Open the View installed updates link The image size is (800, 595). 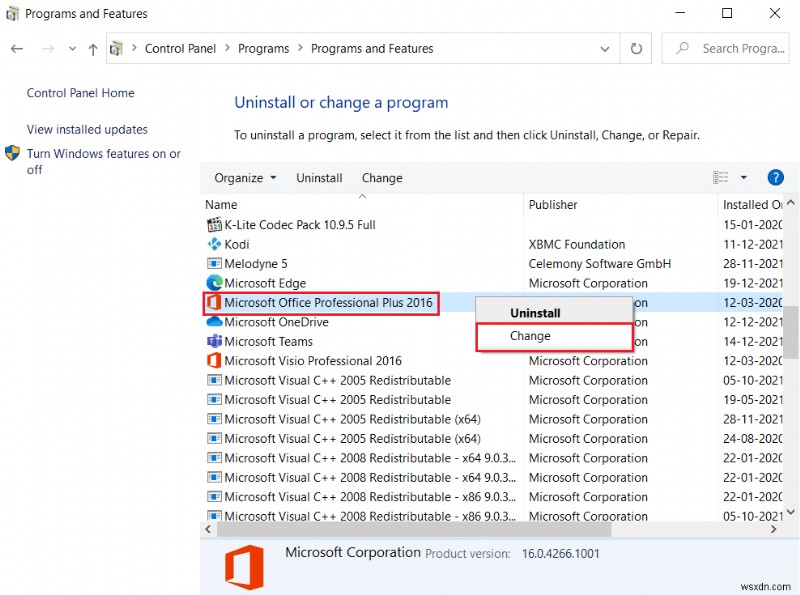(x=87, y=129)
